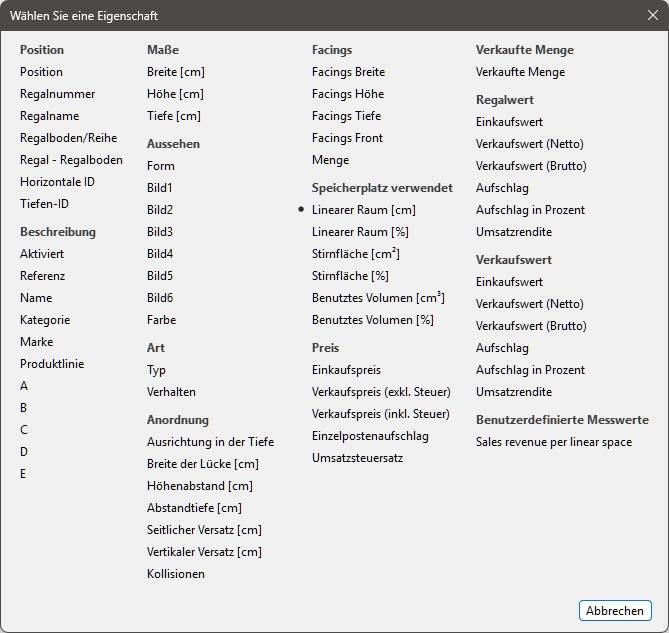Pick Kollisionen in Anordnung list

click(x=175, y=574)
